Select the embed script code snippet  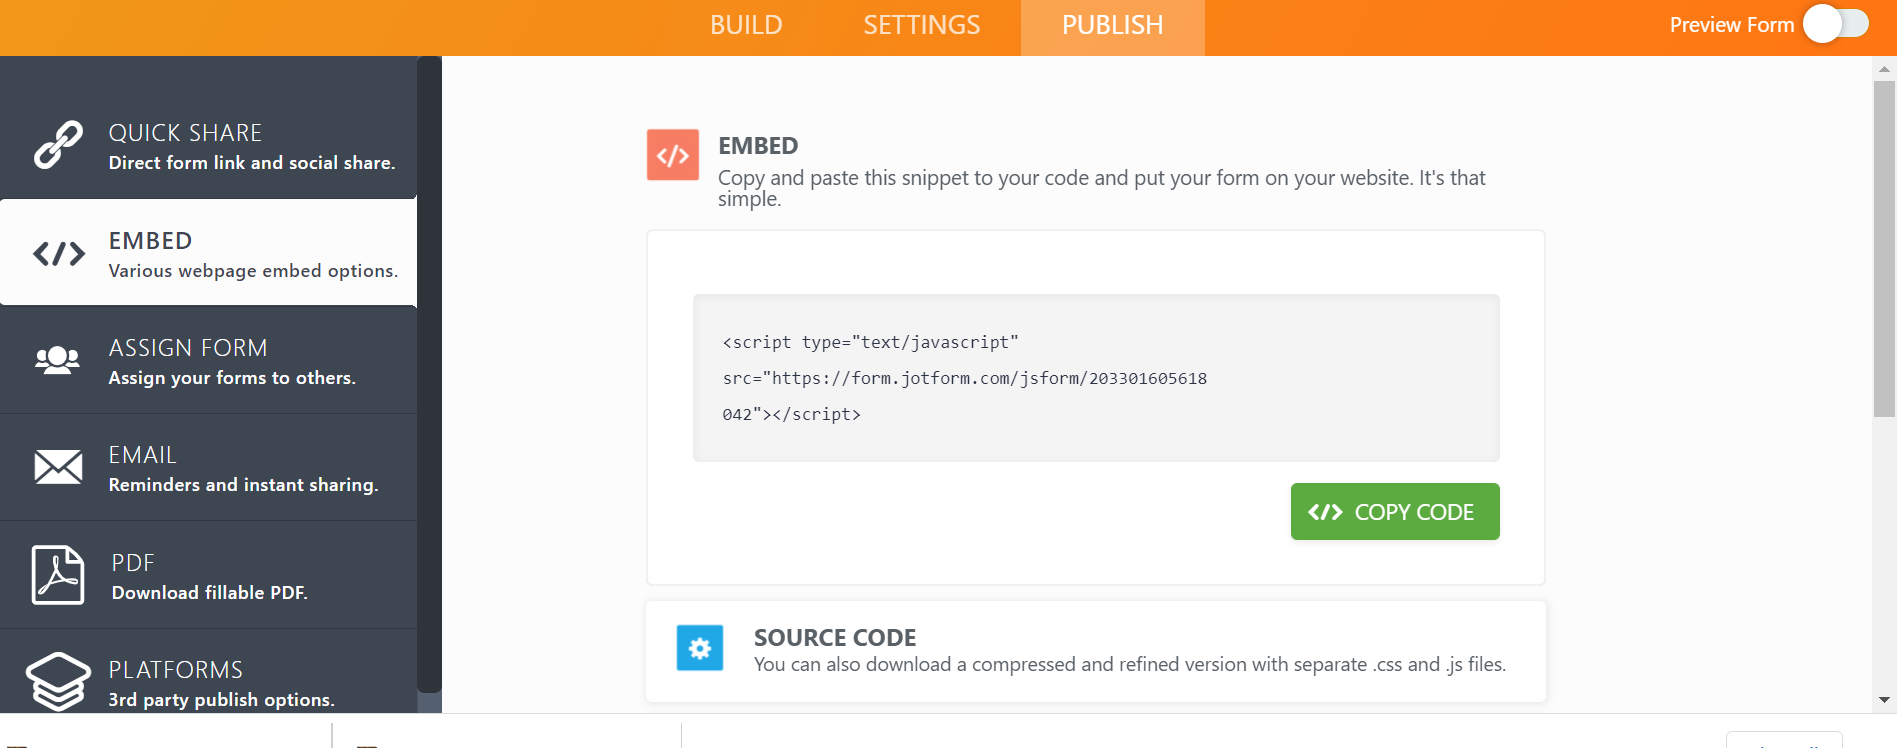1095,377
